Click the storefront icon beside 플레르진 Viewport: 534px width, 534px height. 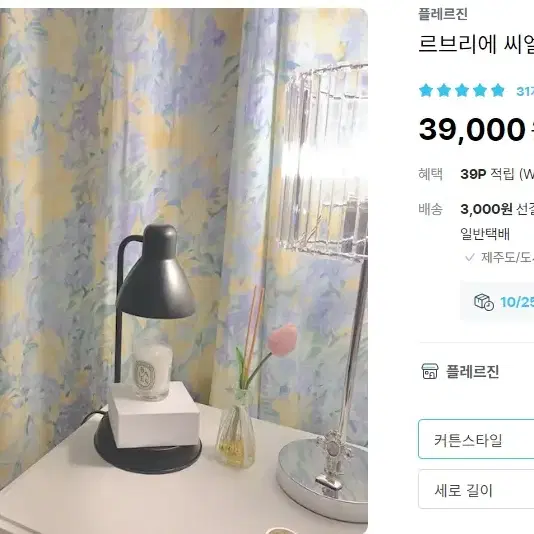click(x=430, y=371)
